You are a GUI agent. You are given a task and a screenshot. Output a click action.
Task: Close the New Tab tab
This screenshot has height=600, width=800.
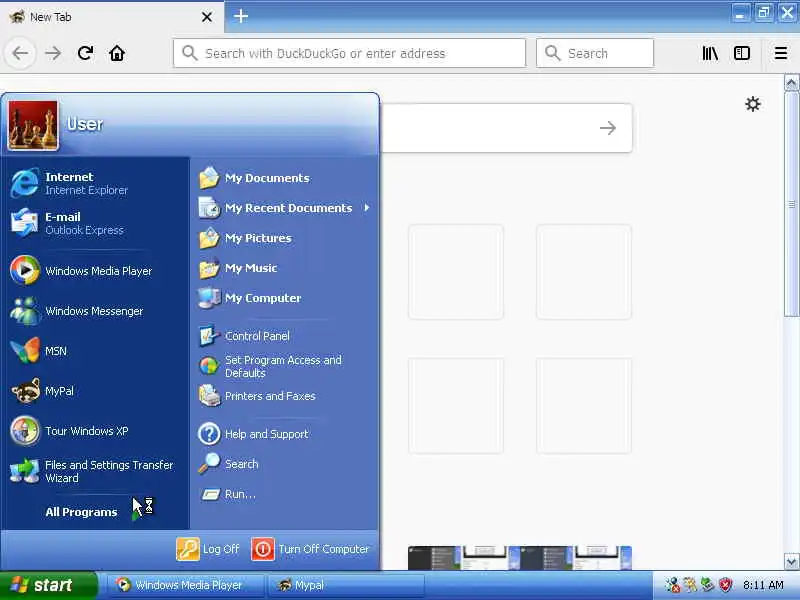tap(207, 17)
